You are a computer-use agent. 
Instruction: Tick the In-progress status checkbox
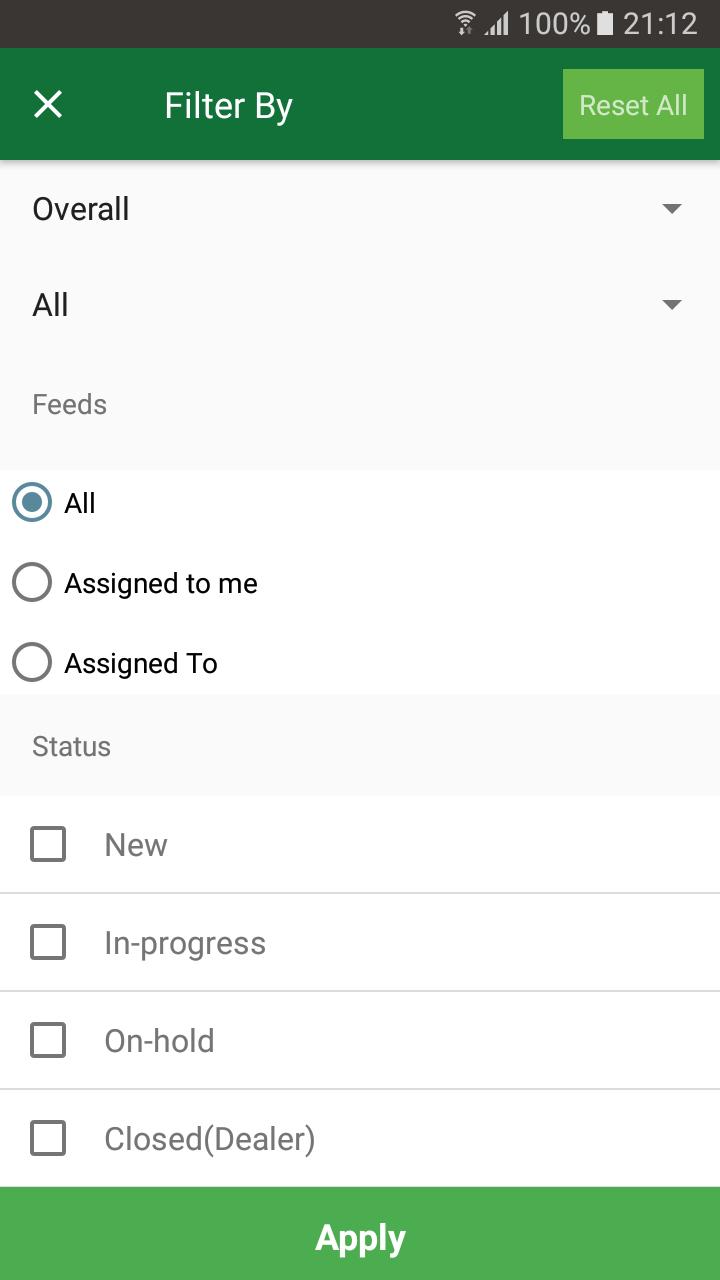[x=48, y=942]
